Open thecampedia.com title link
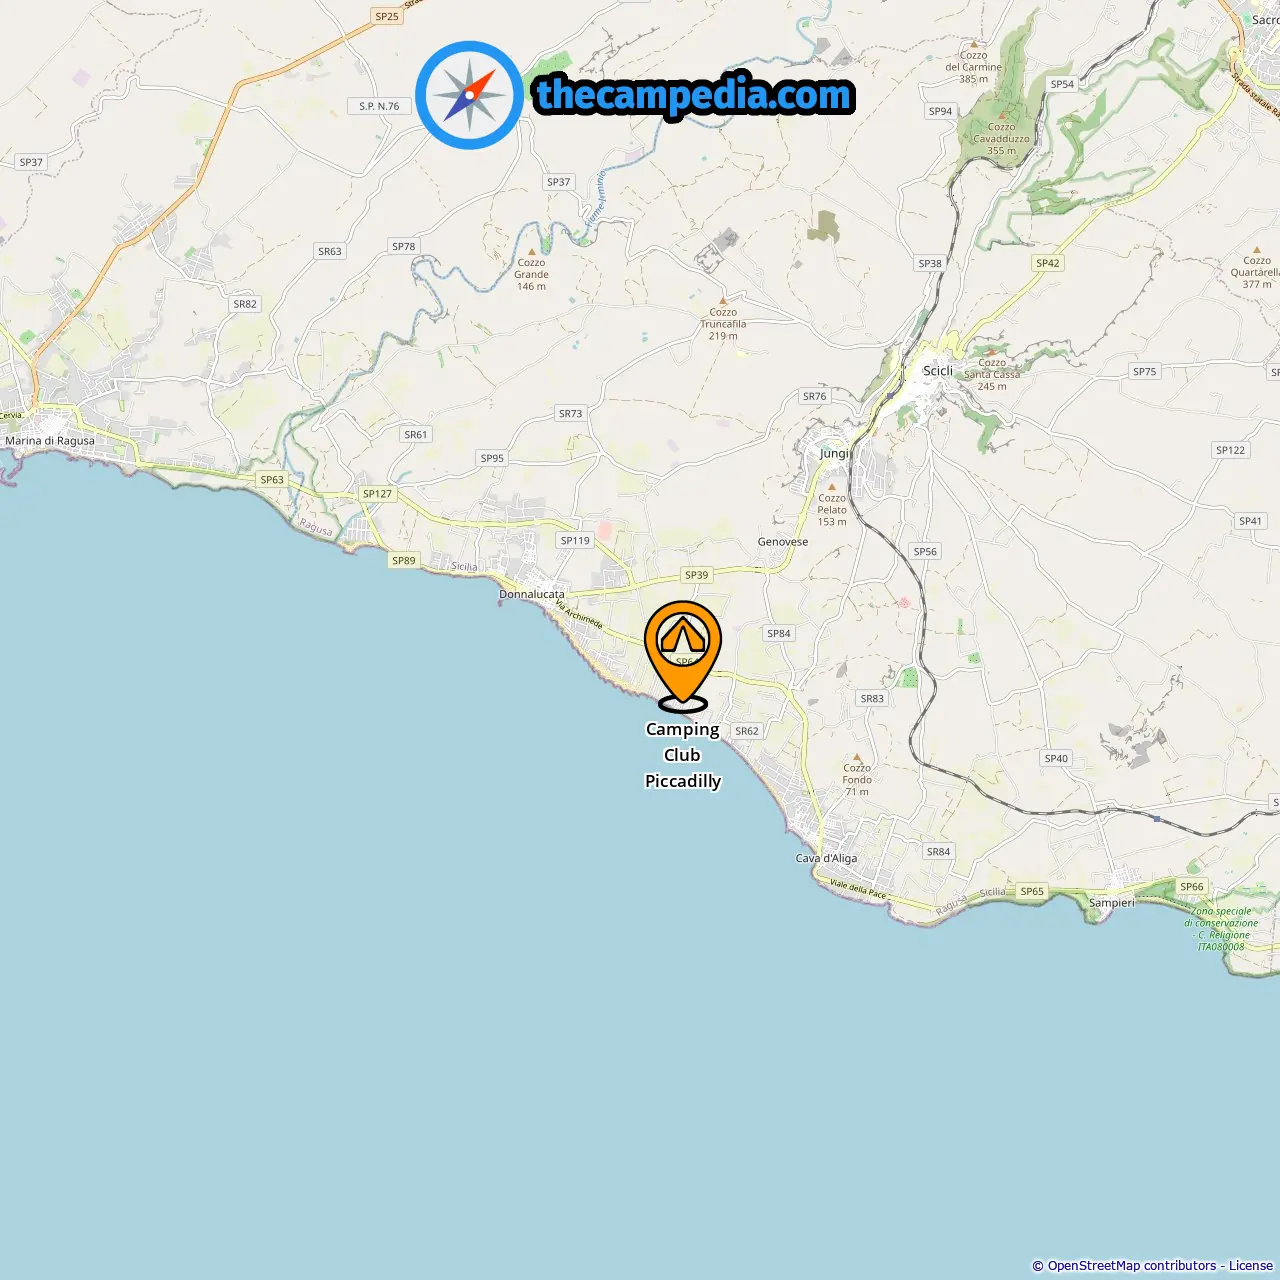Screen dimensions: 1280x1280 (x=694, y=95)
